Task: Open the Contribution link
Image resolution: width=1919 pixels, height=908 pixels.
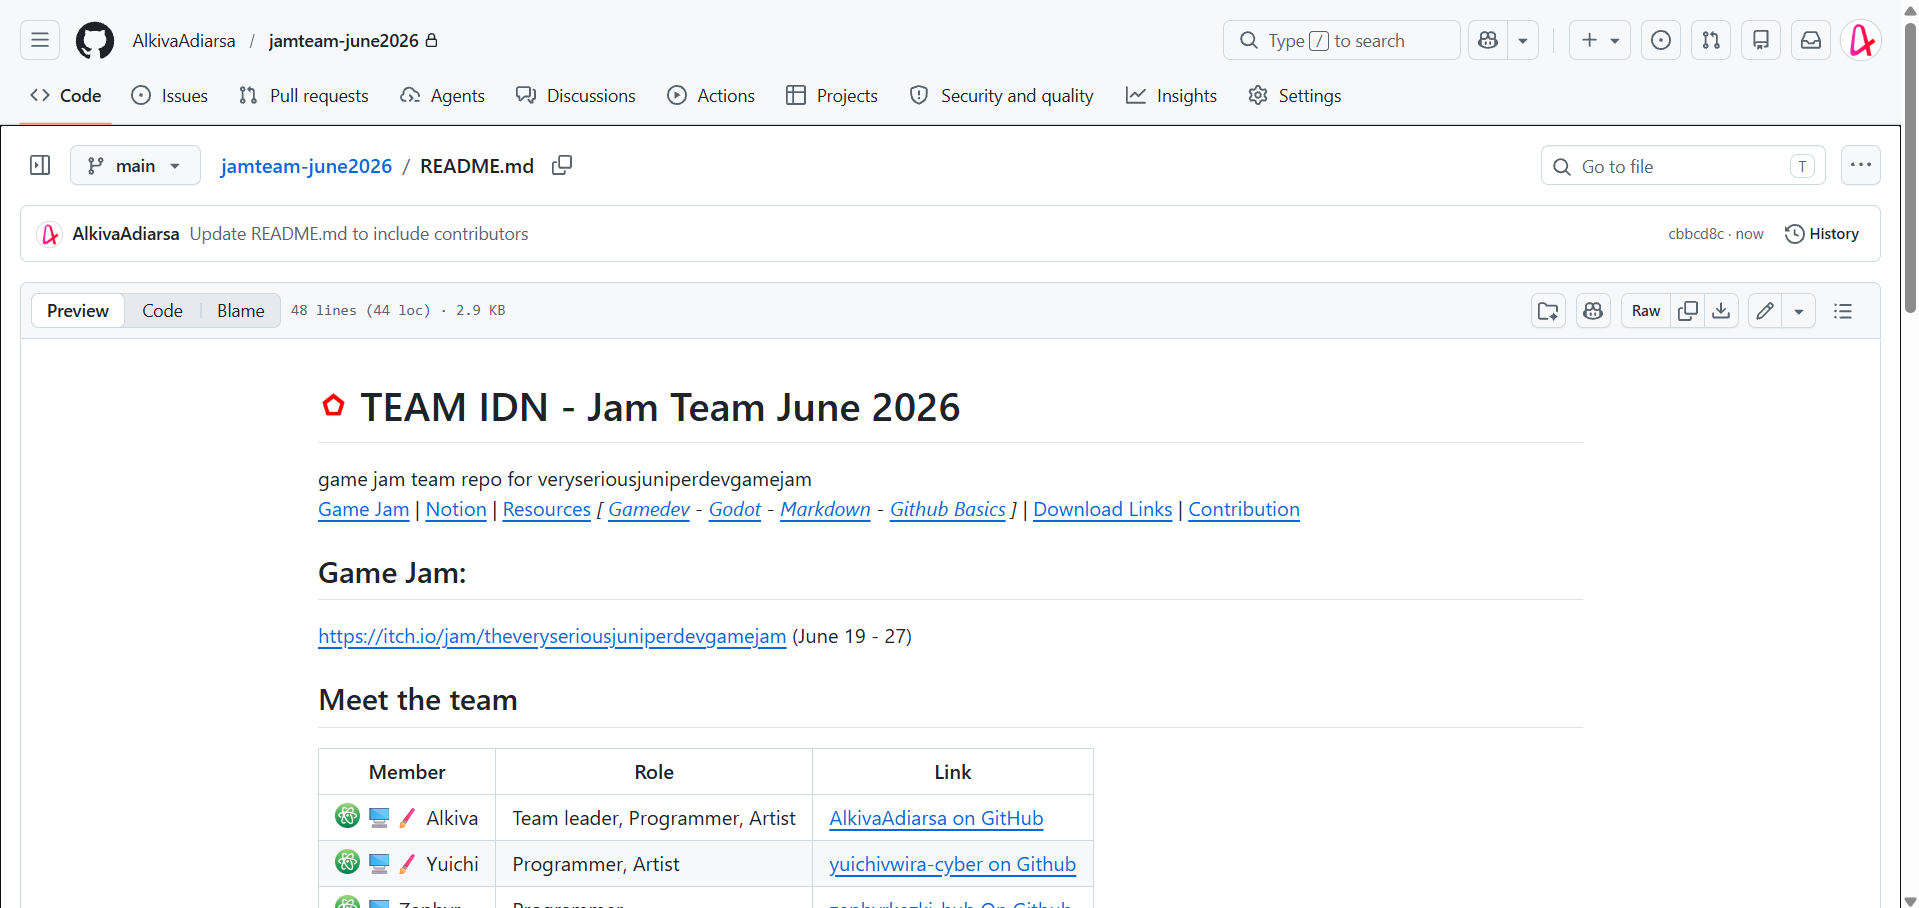Action: tap(1244, 509)
